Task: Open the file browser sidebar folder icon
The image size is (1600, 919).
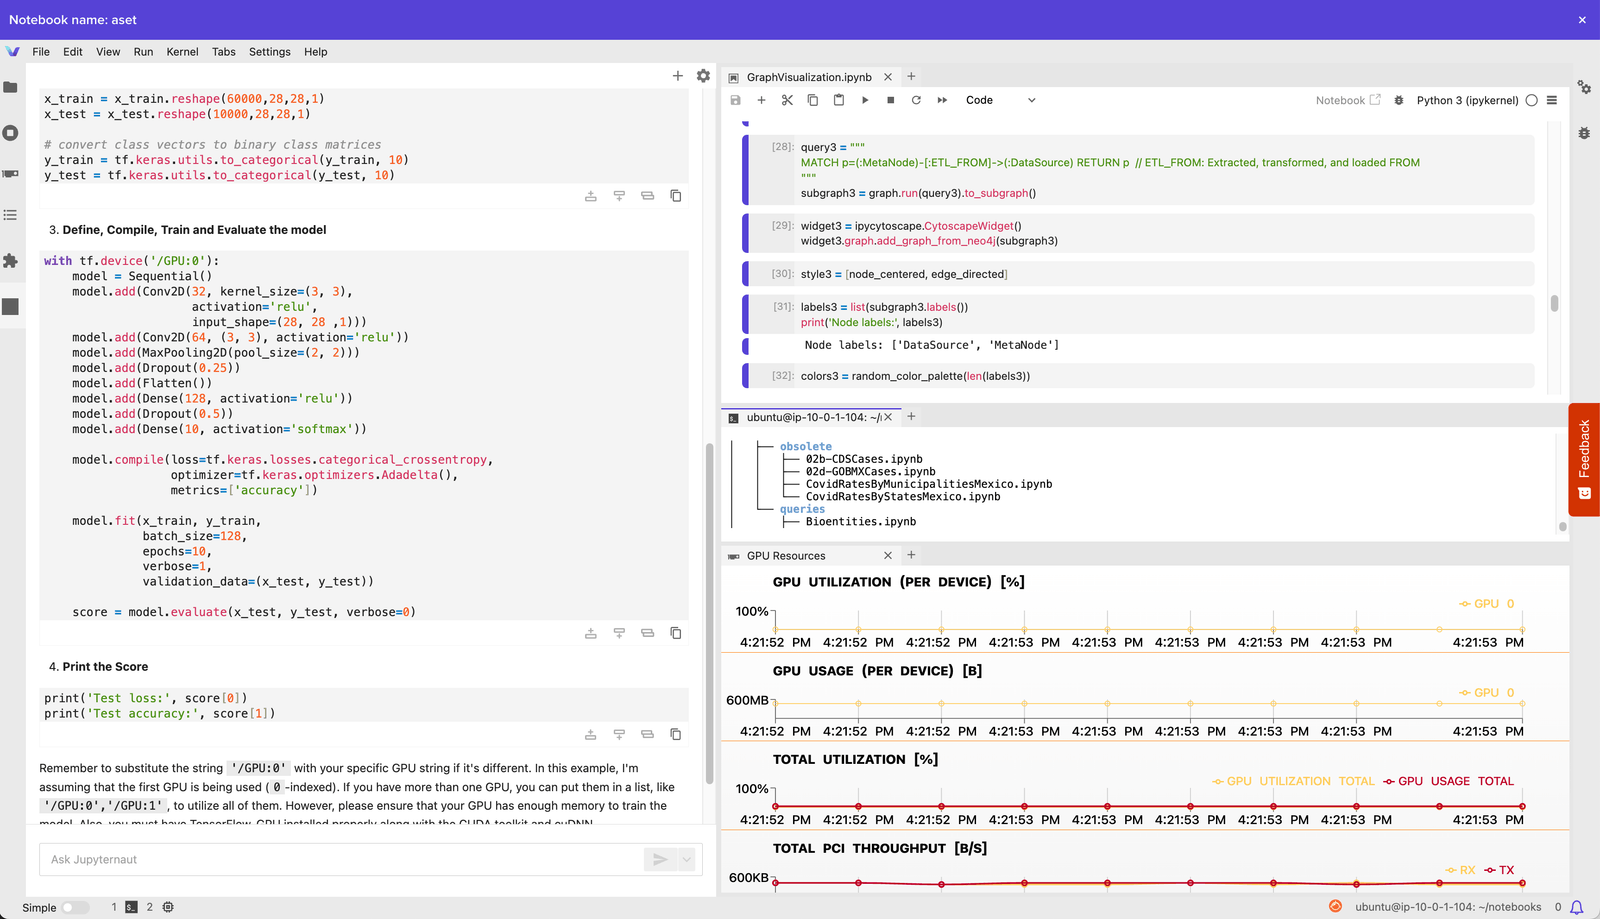Action: [11, 87]
